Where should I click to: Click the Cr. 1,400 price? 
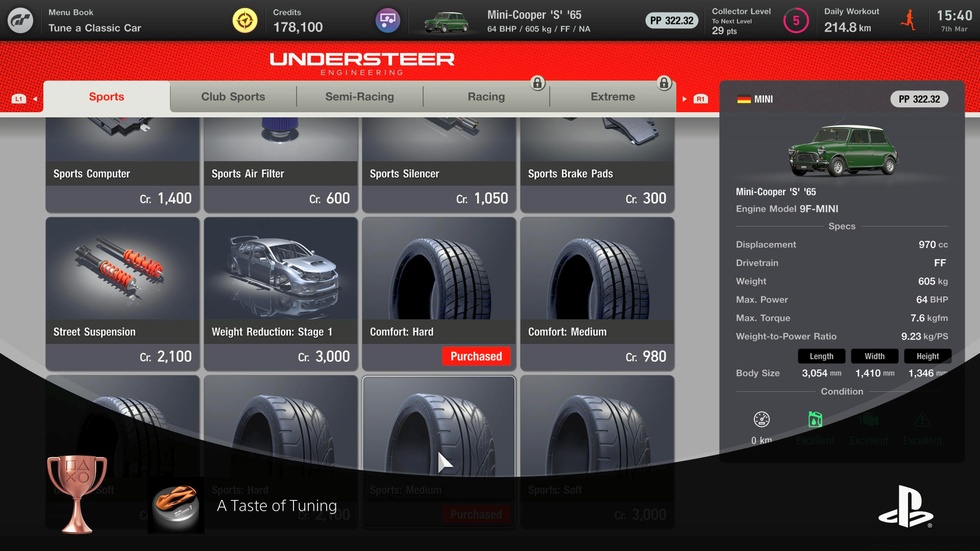point(166,199)
